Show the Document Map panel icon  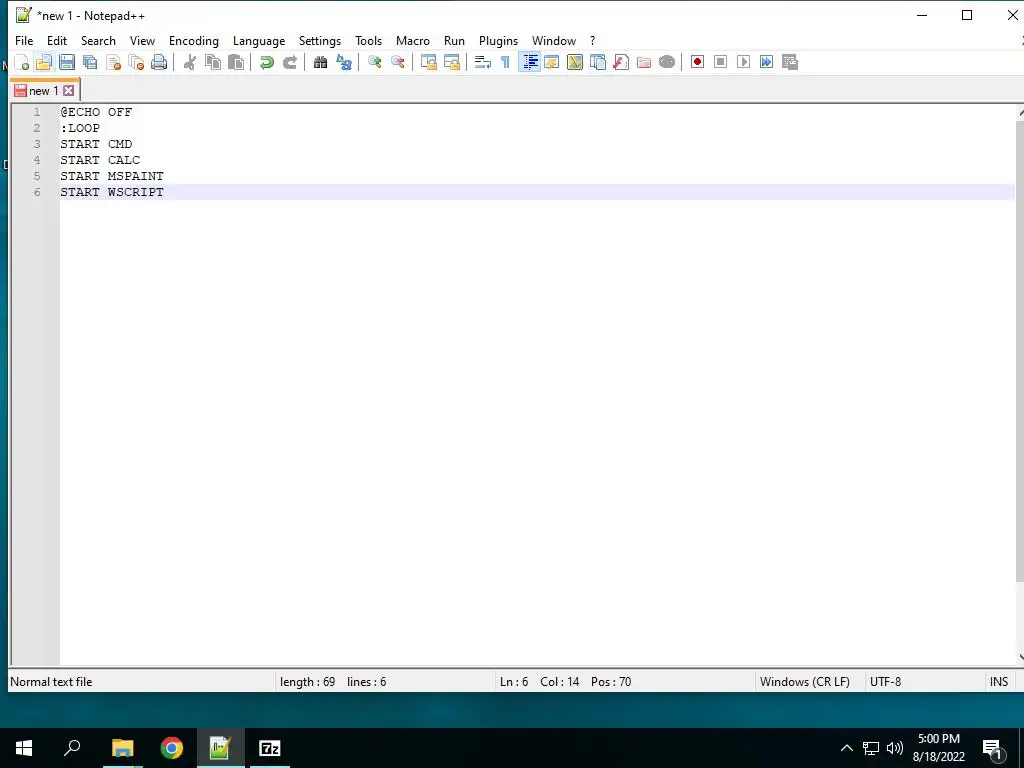(575, 62)
